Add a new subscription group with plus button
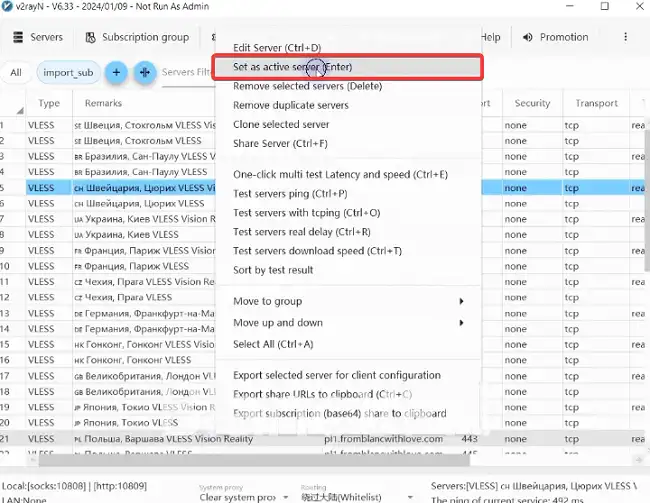Viewport: 650px width, 503px height. (x=116, y=72)
